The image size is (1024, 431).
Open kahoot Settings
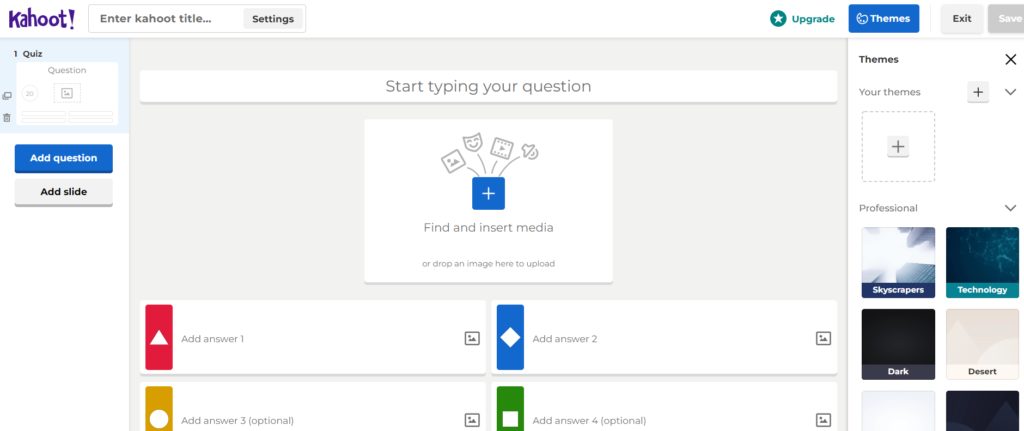[x=273, y=19]
